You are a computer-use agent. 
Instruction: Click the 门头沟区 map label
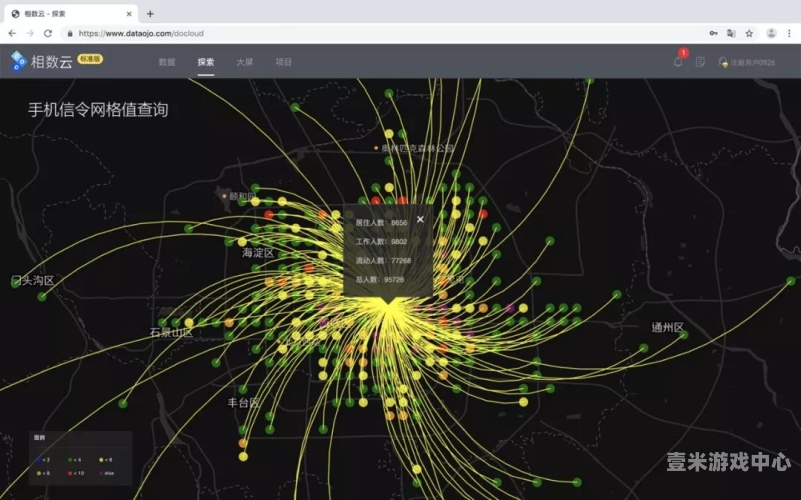point(33,280)
